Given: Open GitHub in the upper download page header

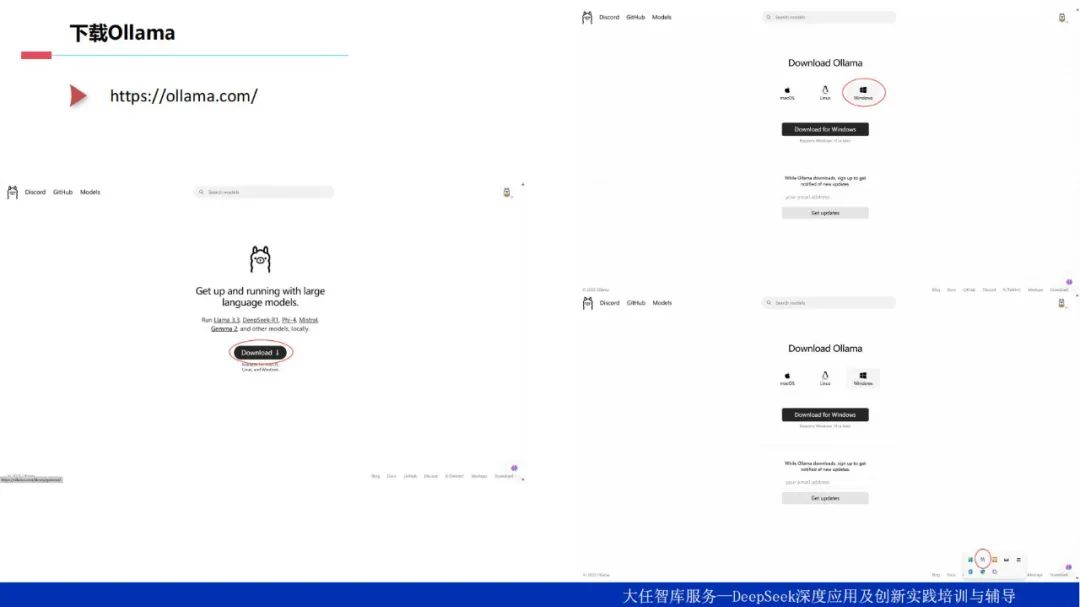Looking at the screenshot, I should click(636, 17).
